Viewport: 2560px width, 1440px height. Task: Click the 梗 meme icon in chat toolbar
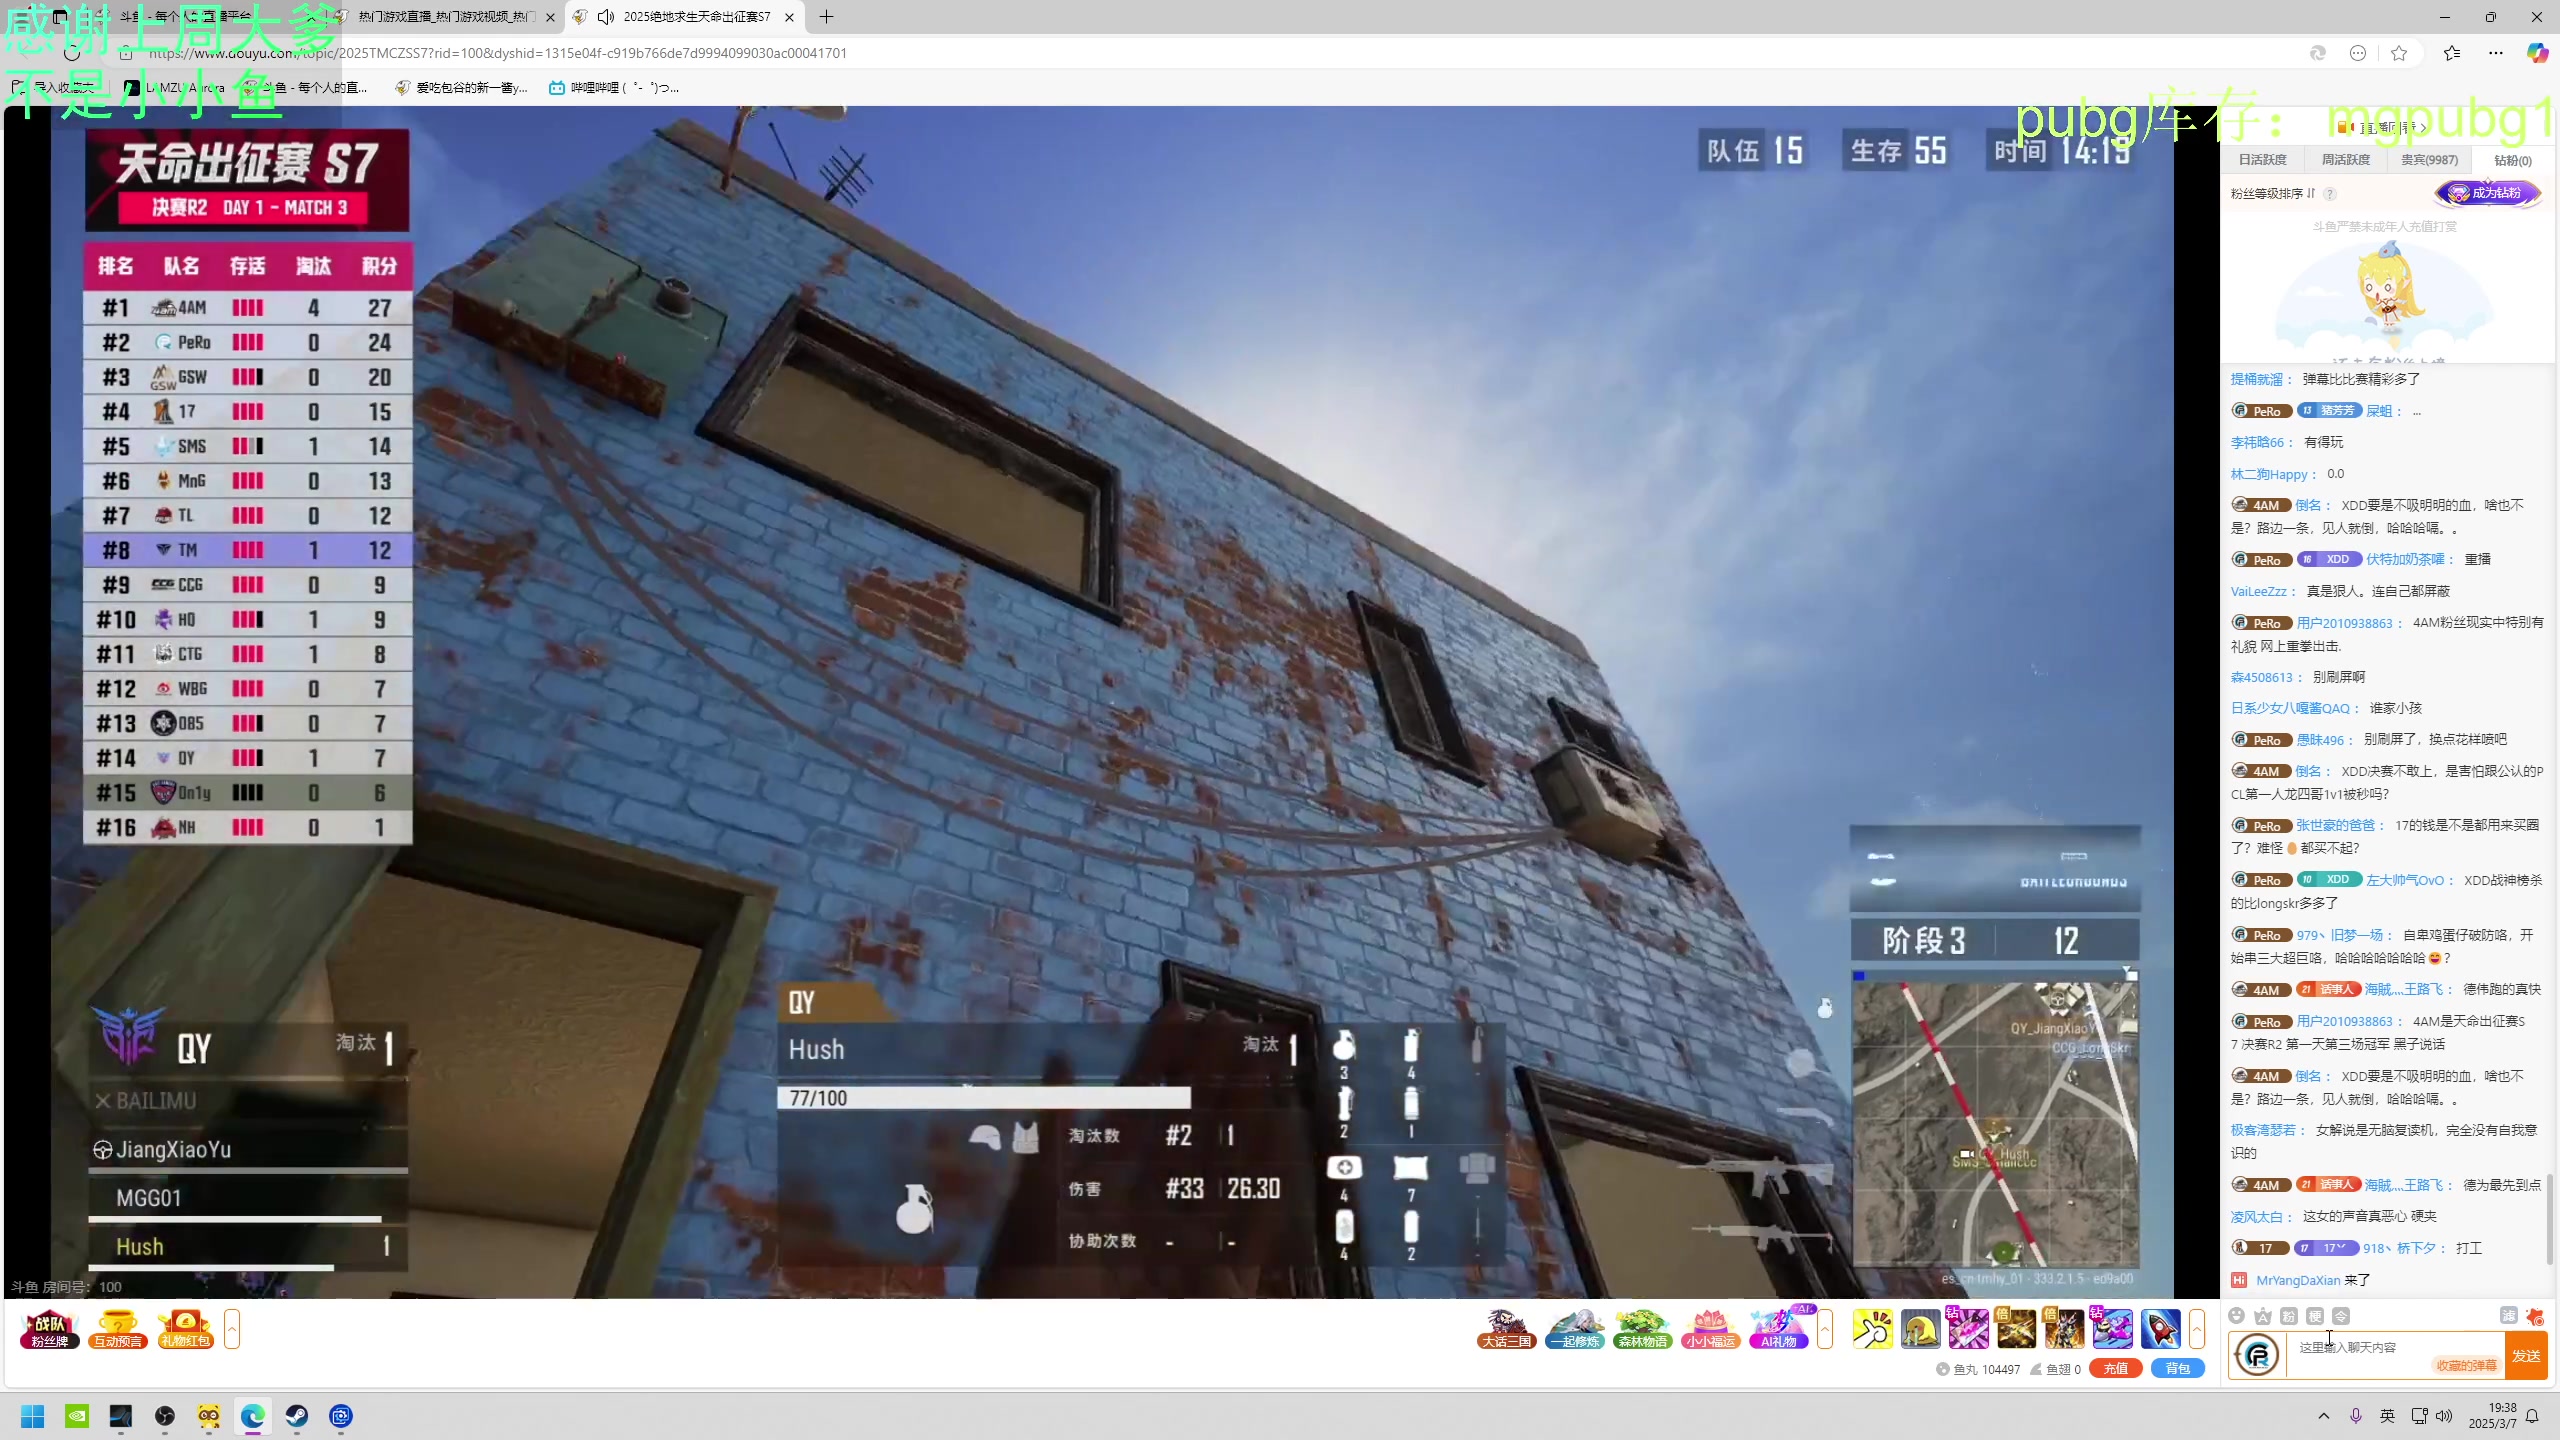(2315, 1316)
